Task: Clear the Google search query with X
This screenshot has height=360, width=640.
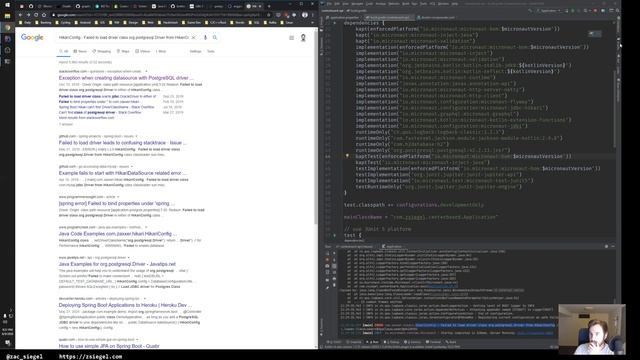Action: 193,38
